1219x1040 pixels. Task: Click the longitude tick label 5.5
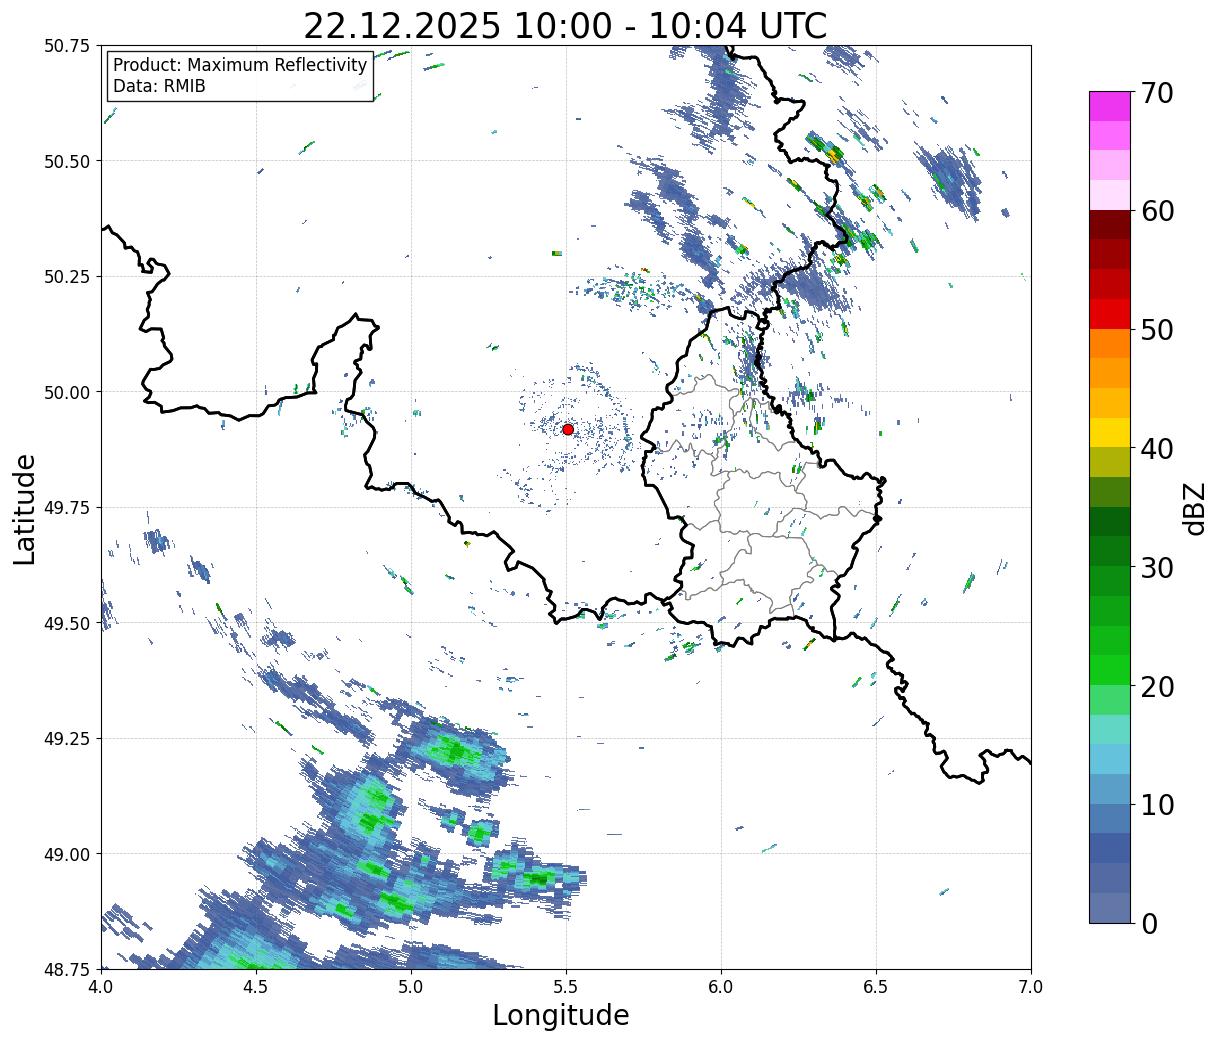[566, 987]
